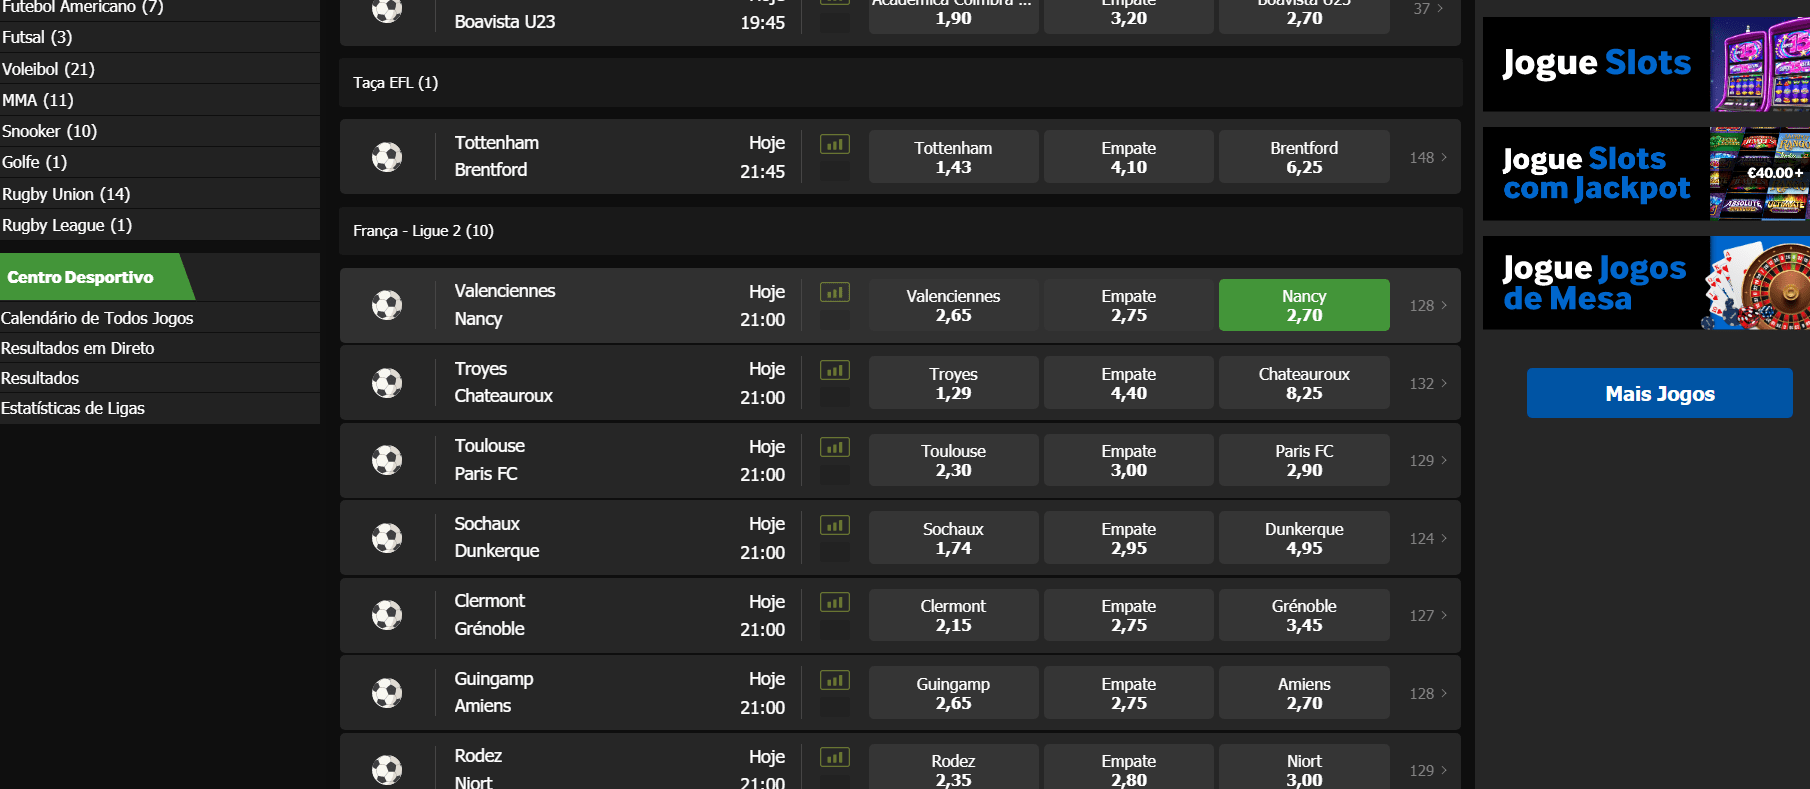
Task: Open the Resultados link
Action: pyautogui.click(x=160, y=378)
